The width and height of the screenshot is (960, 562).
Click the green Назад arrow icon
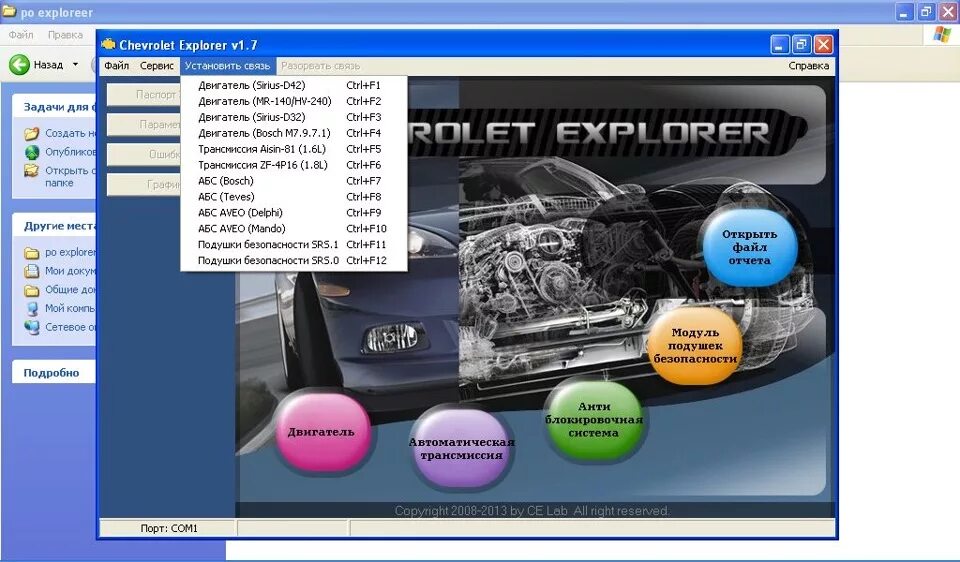(20, 64)
